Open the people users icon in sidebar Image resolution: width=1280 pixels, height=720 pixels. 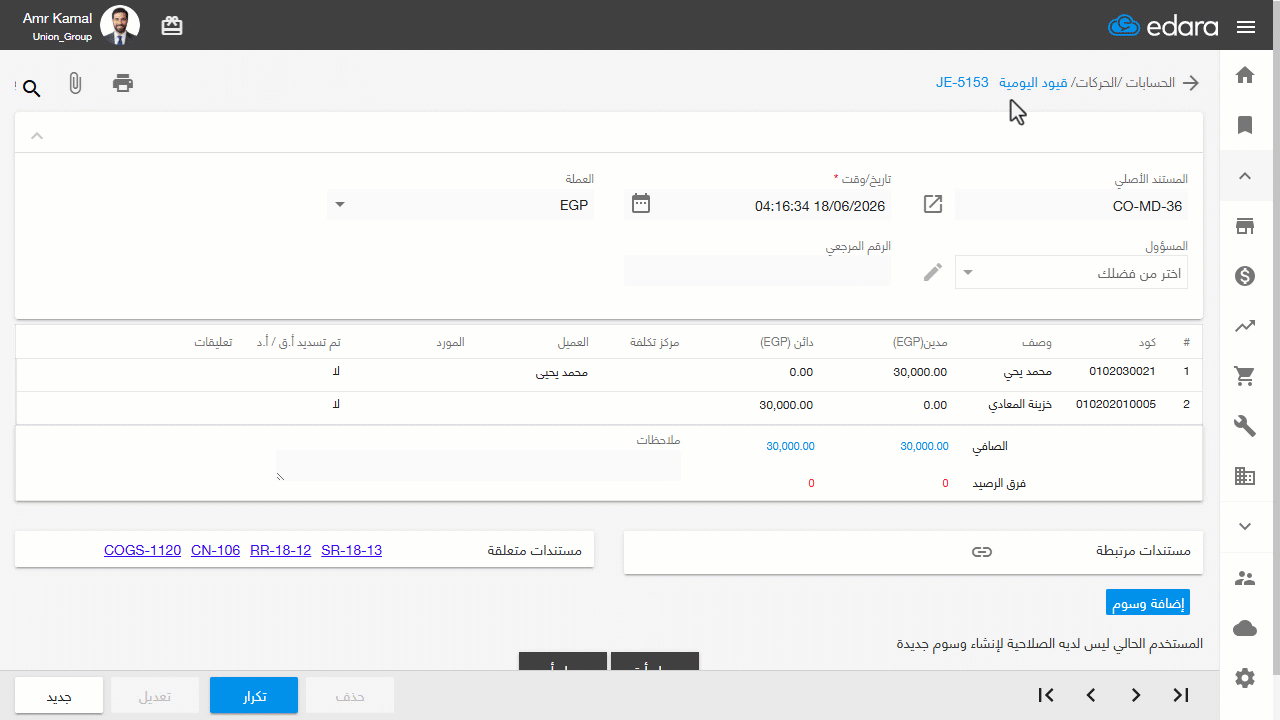[1245, 578]
